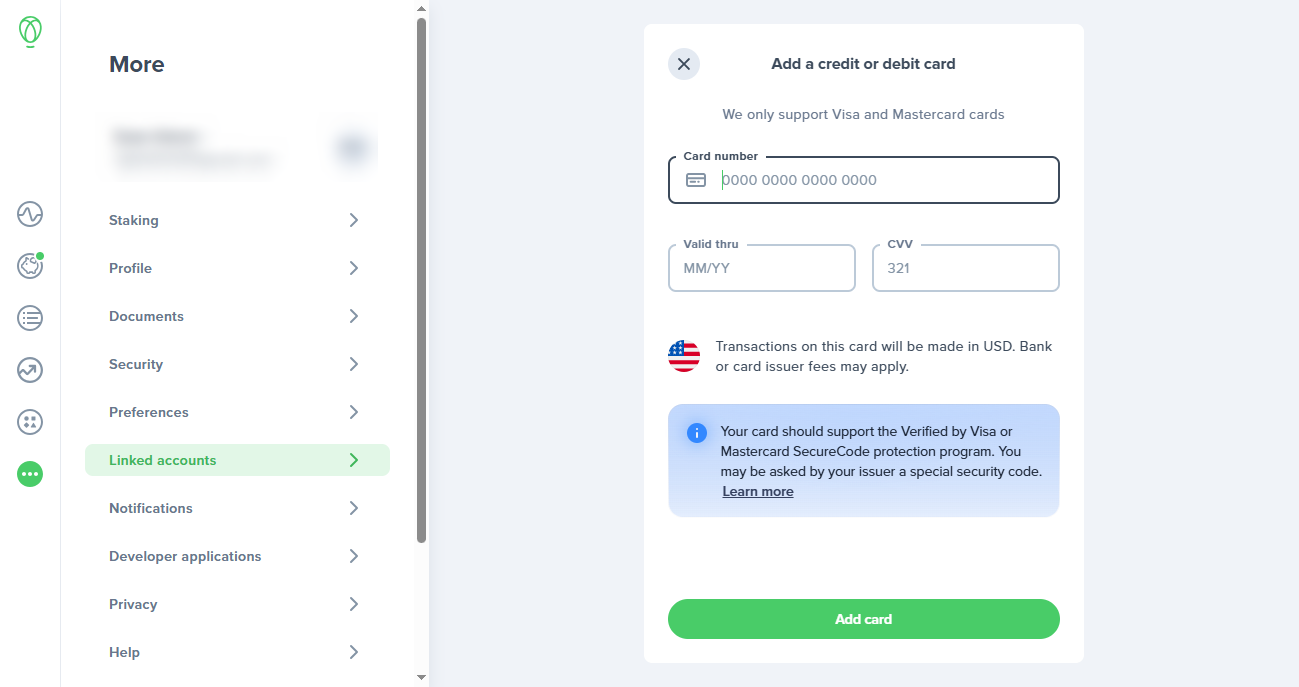
Task: Expand the Security chevron arrow
Action: [x=354, y=364]
